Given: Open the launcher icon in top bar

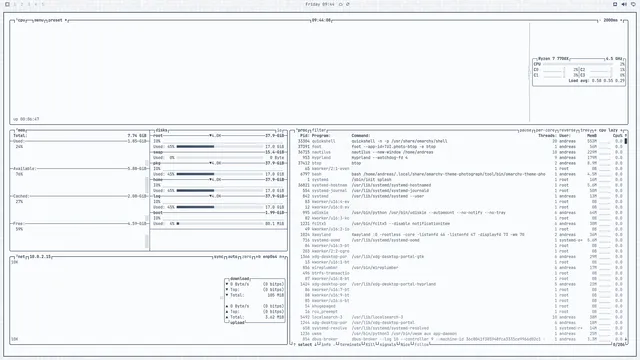Looking at the screenshot, I should pos(7,4).
